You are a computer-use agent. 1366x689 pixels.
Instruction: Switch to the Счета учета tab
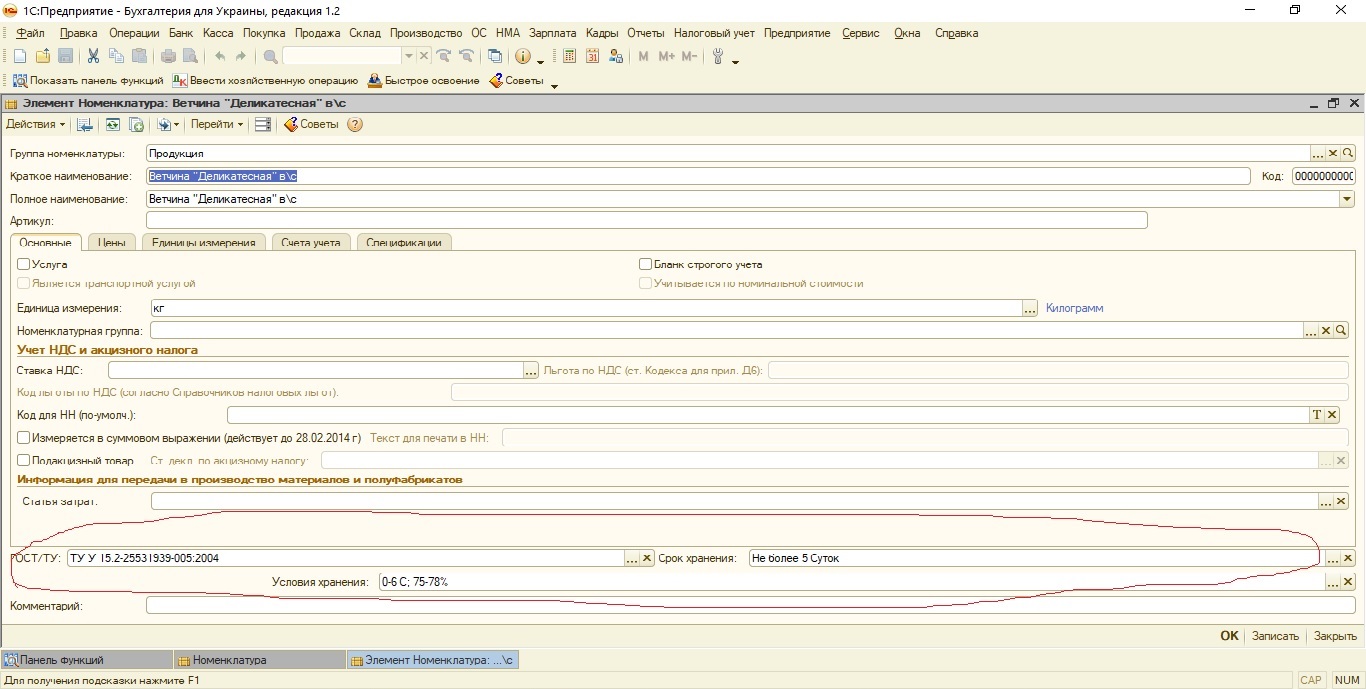(x=310, y=243)
